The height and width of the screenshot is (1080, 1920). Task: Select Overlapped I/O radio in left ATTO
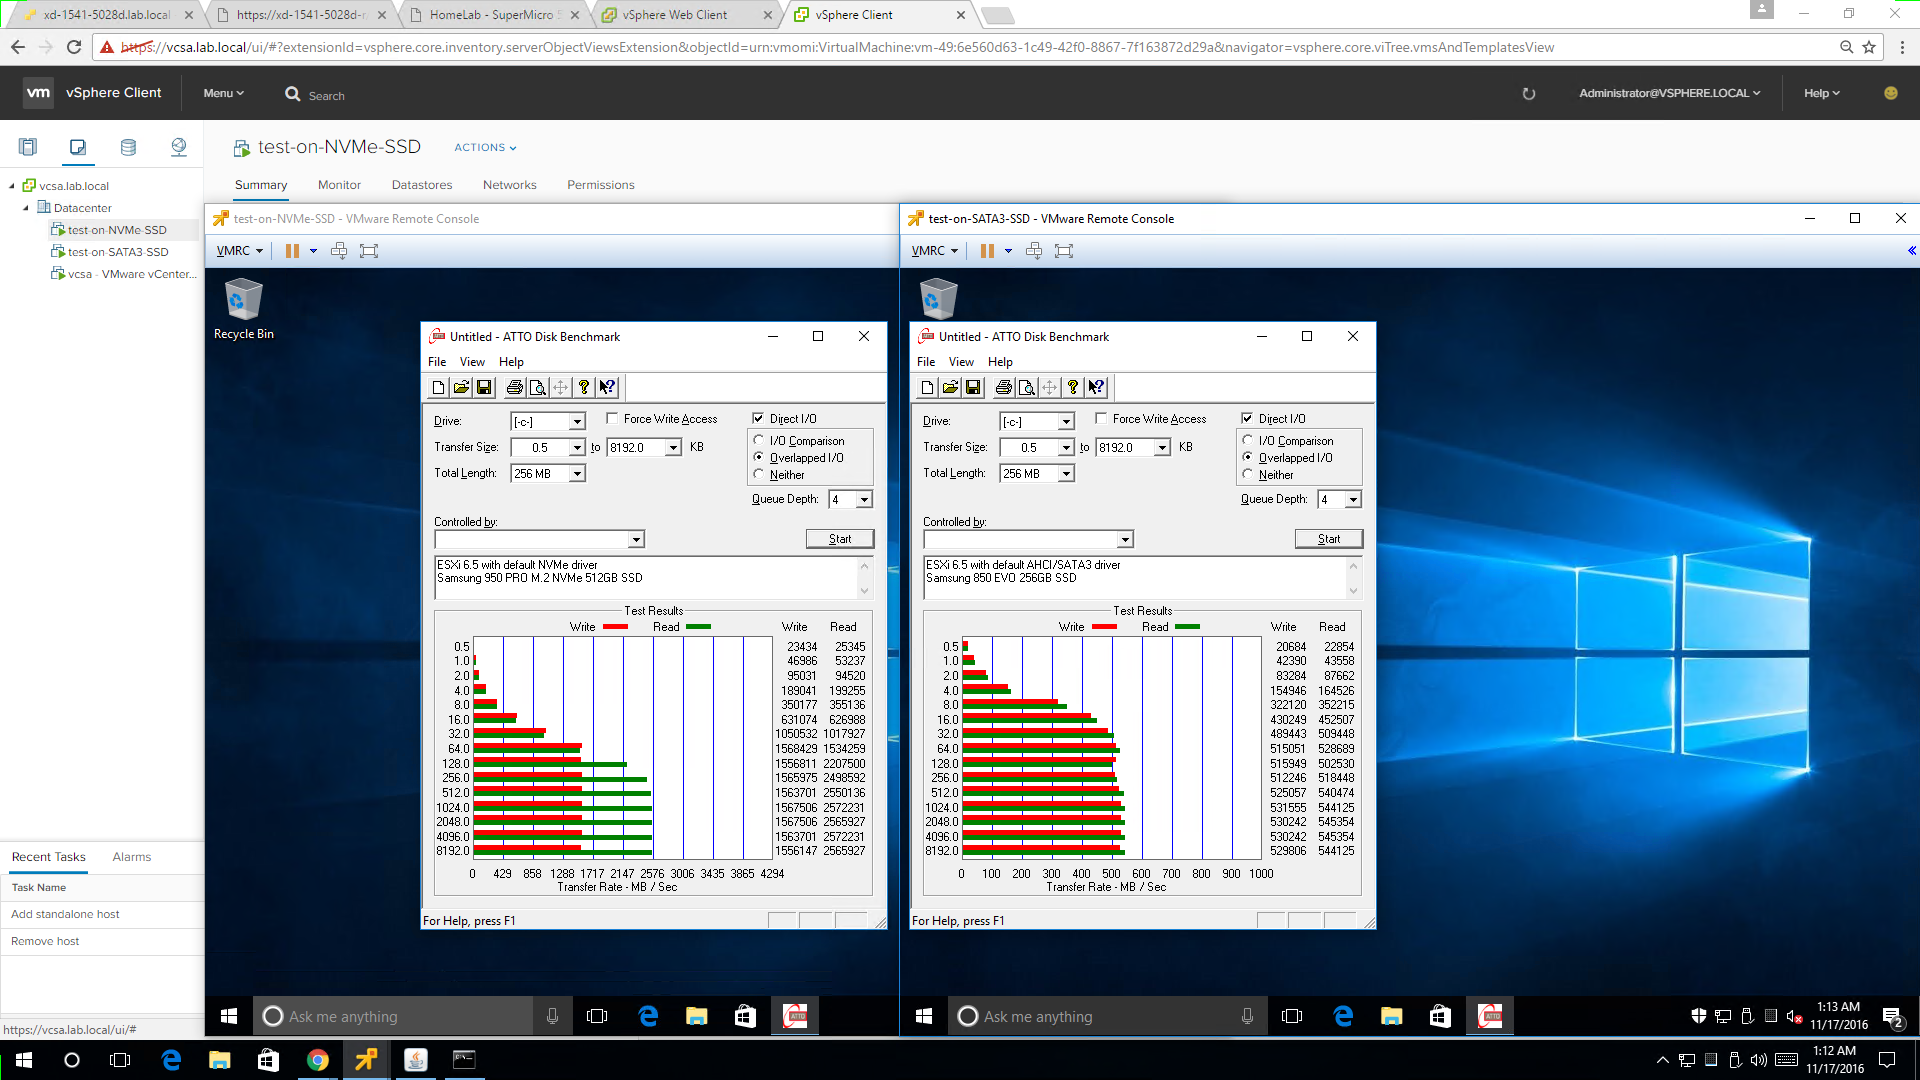[758, 458]
